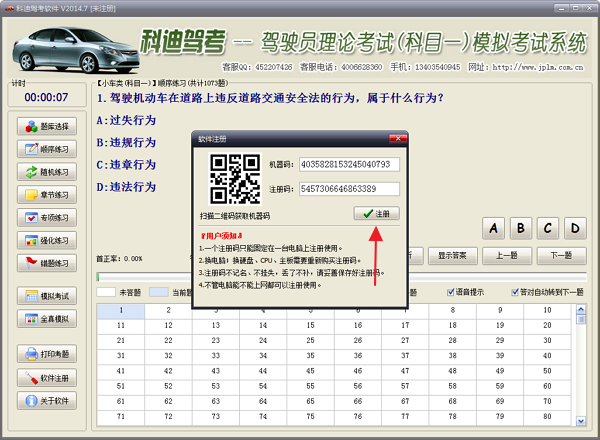This screenshot has height=440, width=600.
Task: Click the 00:00:07 timer display
Action: (x=46, y=98)
